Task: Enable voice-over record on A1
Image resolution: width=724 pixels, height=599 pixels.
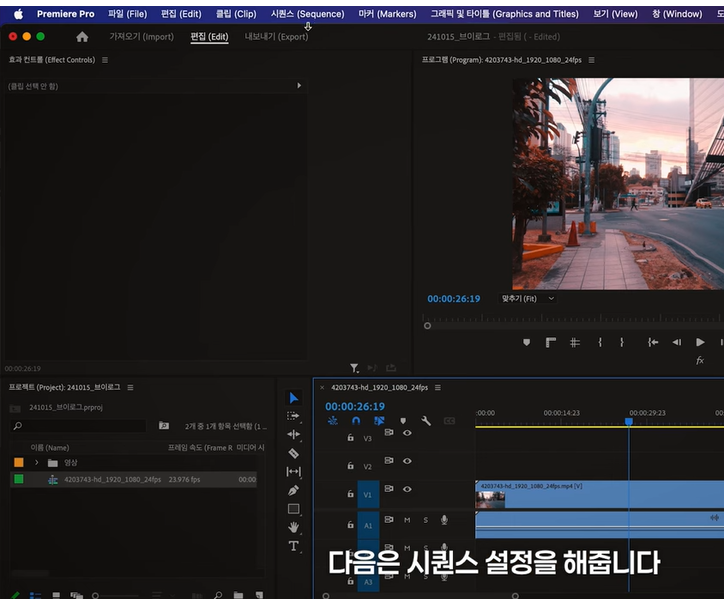Action: point(444,520)
